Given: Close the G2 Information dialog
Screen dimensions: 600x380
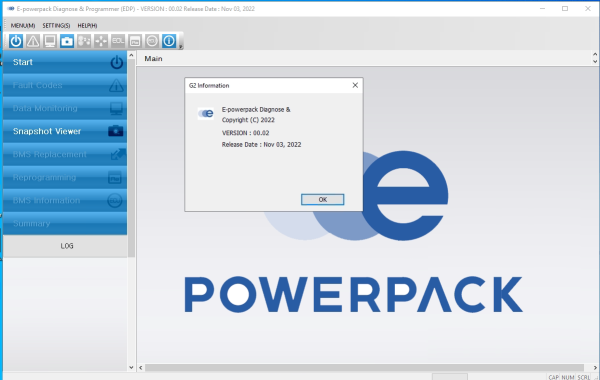Looking at the screenshot, I should [x=355, y=85].
